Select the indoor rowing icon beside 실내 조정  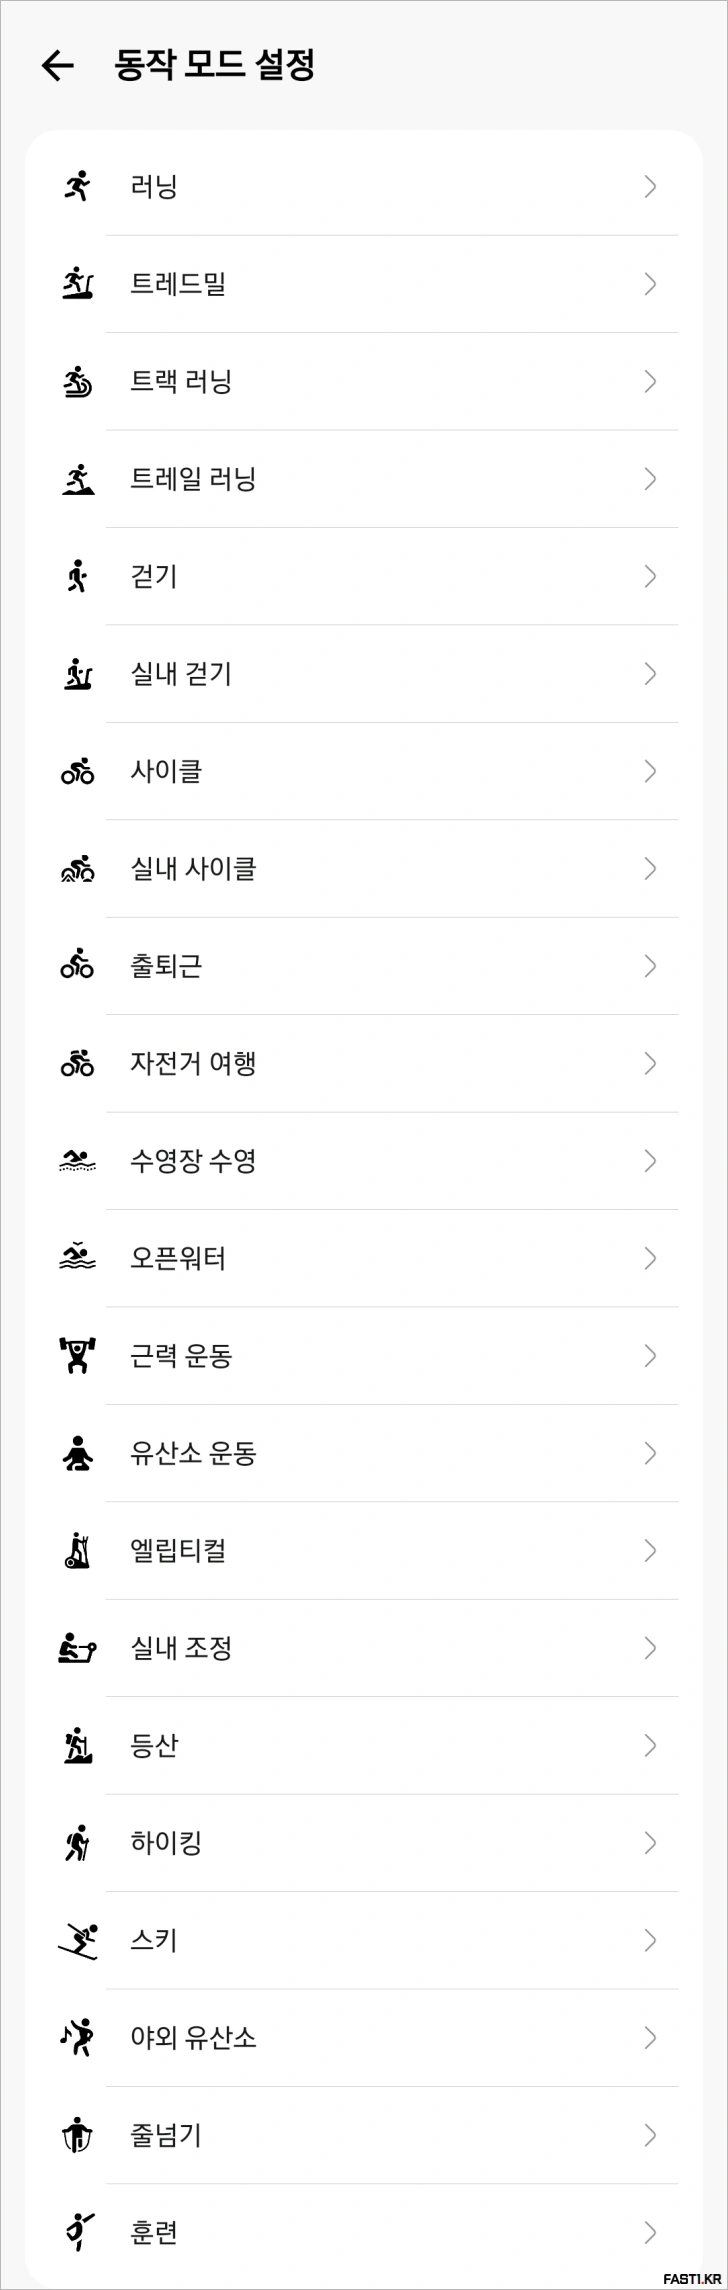[76, 1648]
